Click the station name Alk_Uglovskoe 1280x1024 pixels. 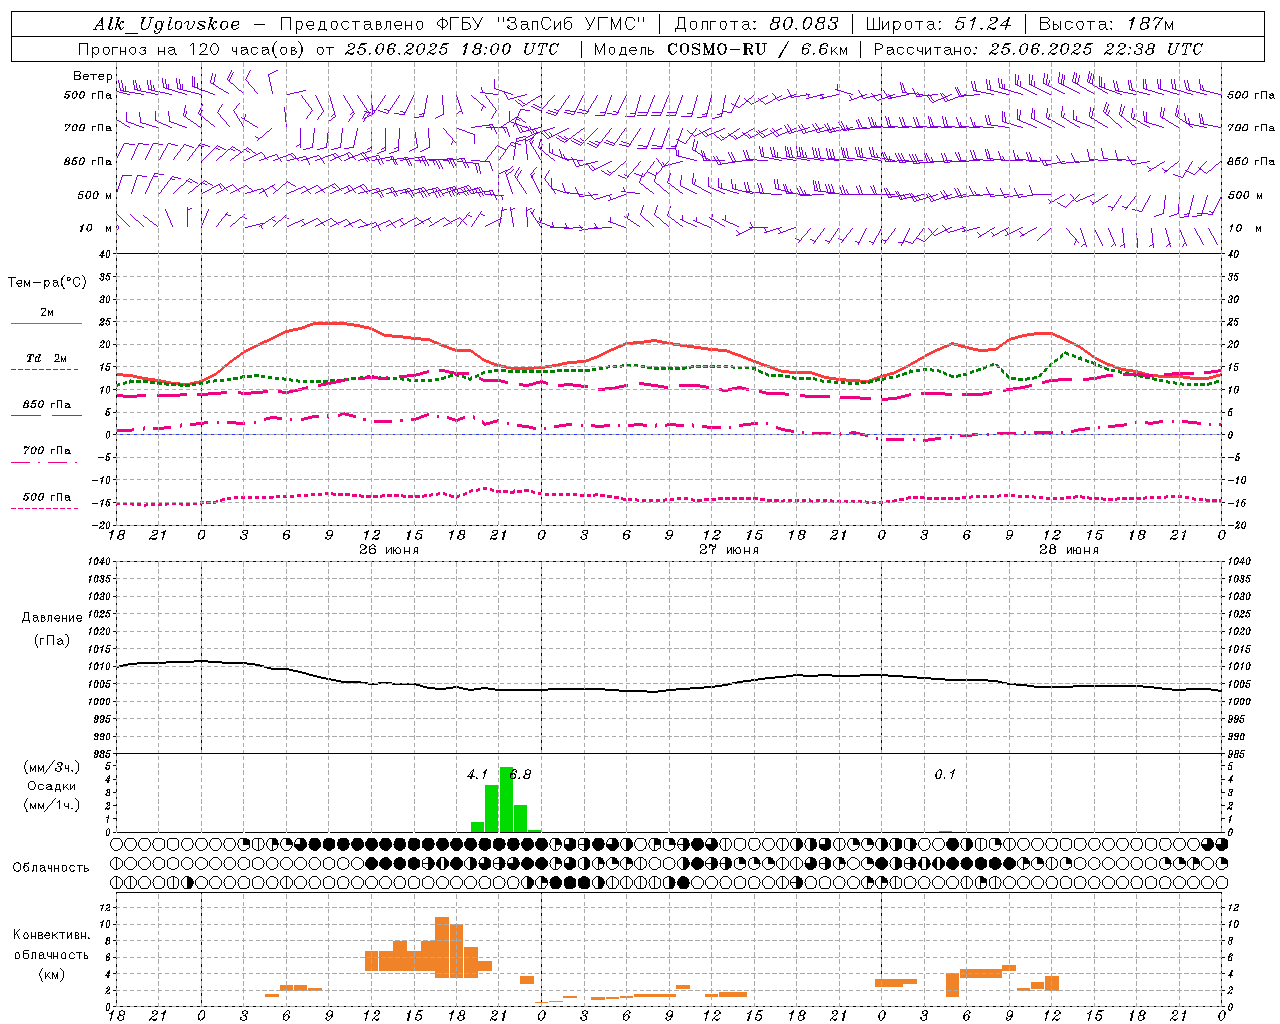[167, 24]
